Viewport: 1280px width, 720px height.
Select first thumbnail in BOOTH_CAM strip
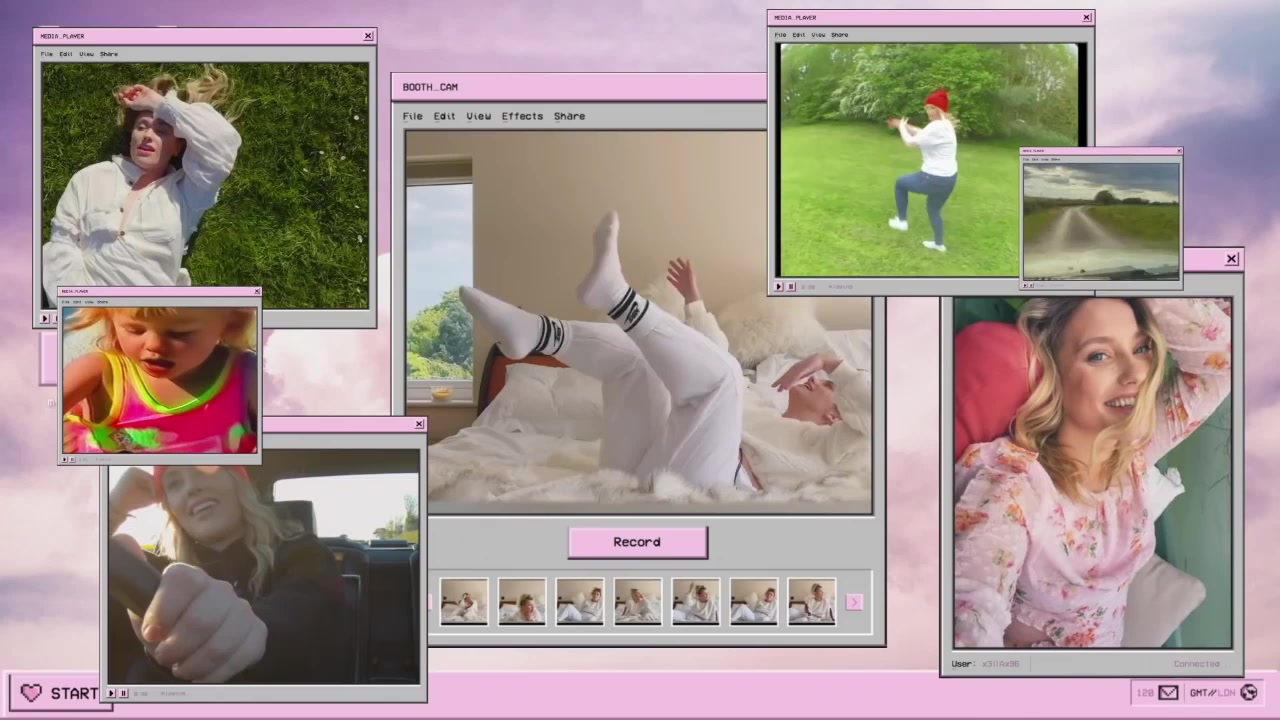(x=464, y=602)
